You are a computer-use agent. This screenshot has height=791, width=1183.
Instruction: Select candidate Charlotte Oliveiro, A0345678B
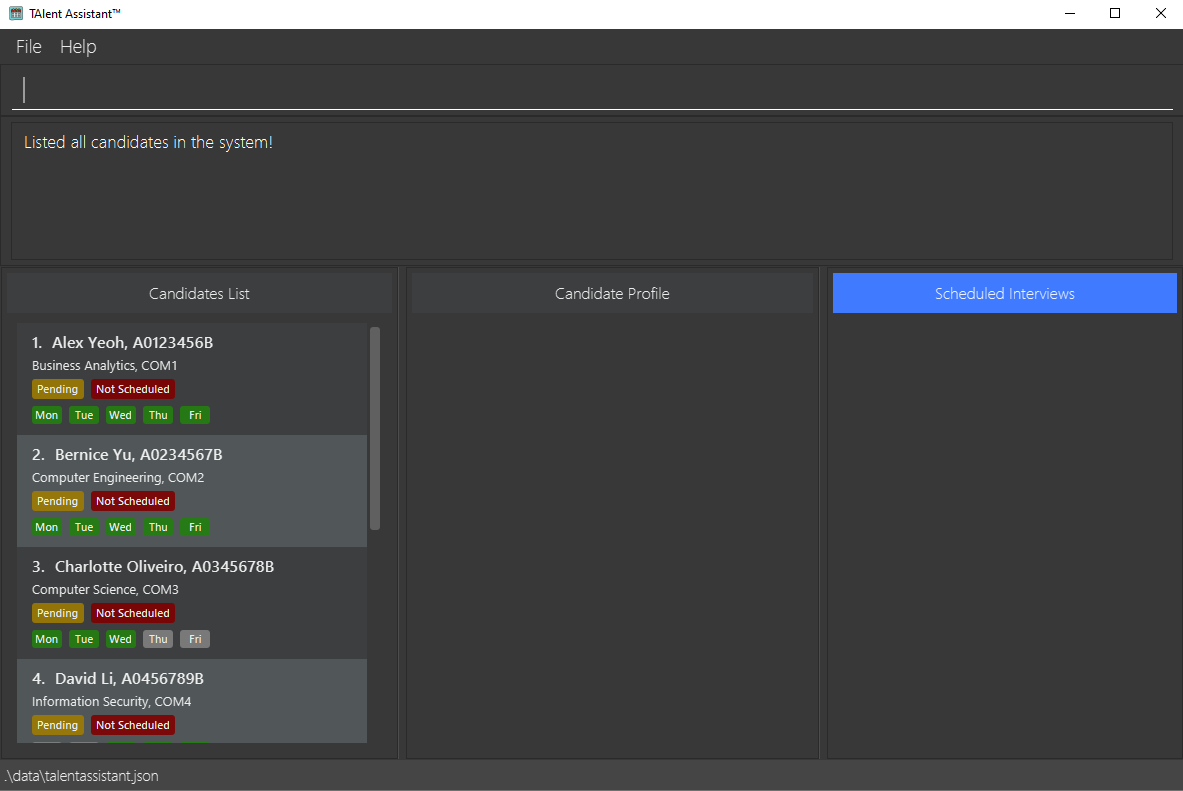[192, 603]
